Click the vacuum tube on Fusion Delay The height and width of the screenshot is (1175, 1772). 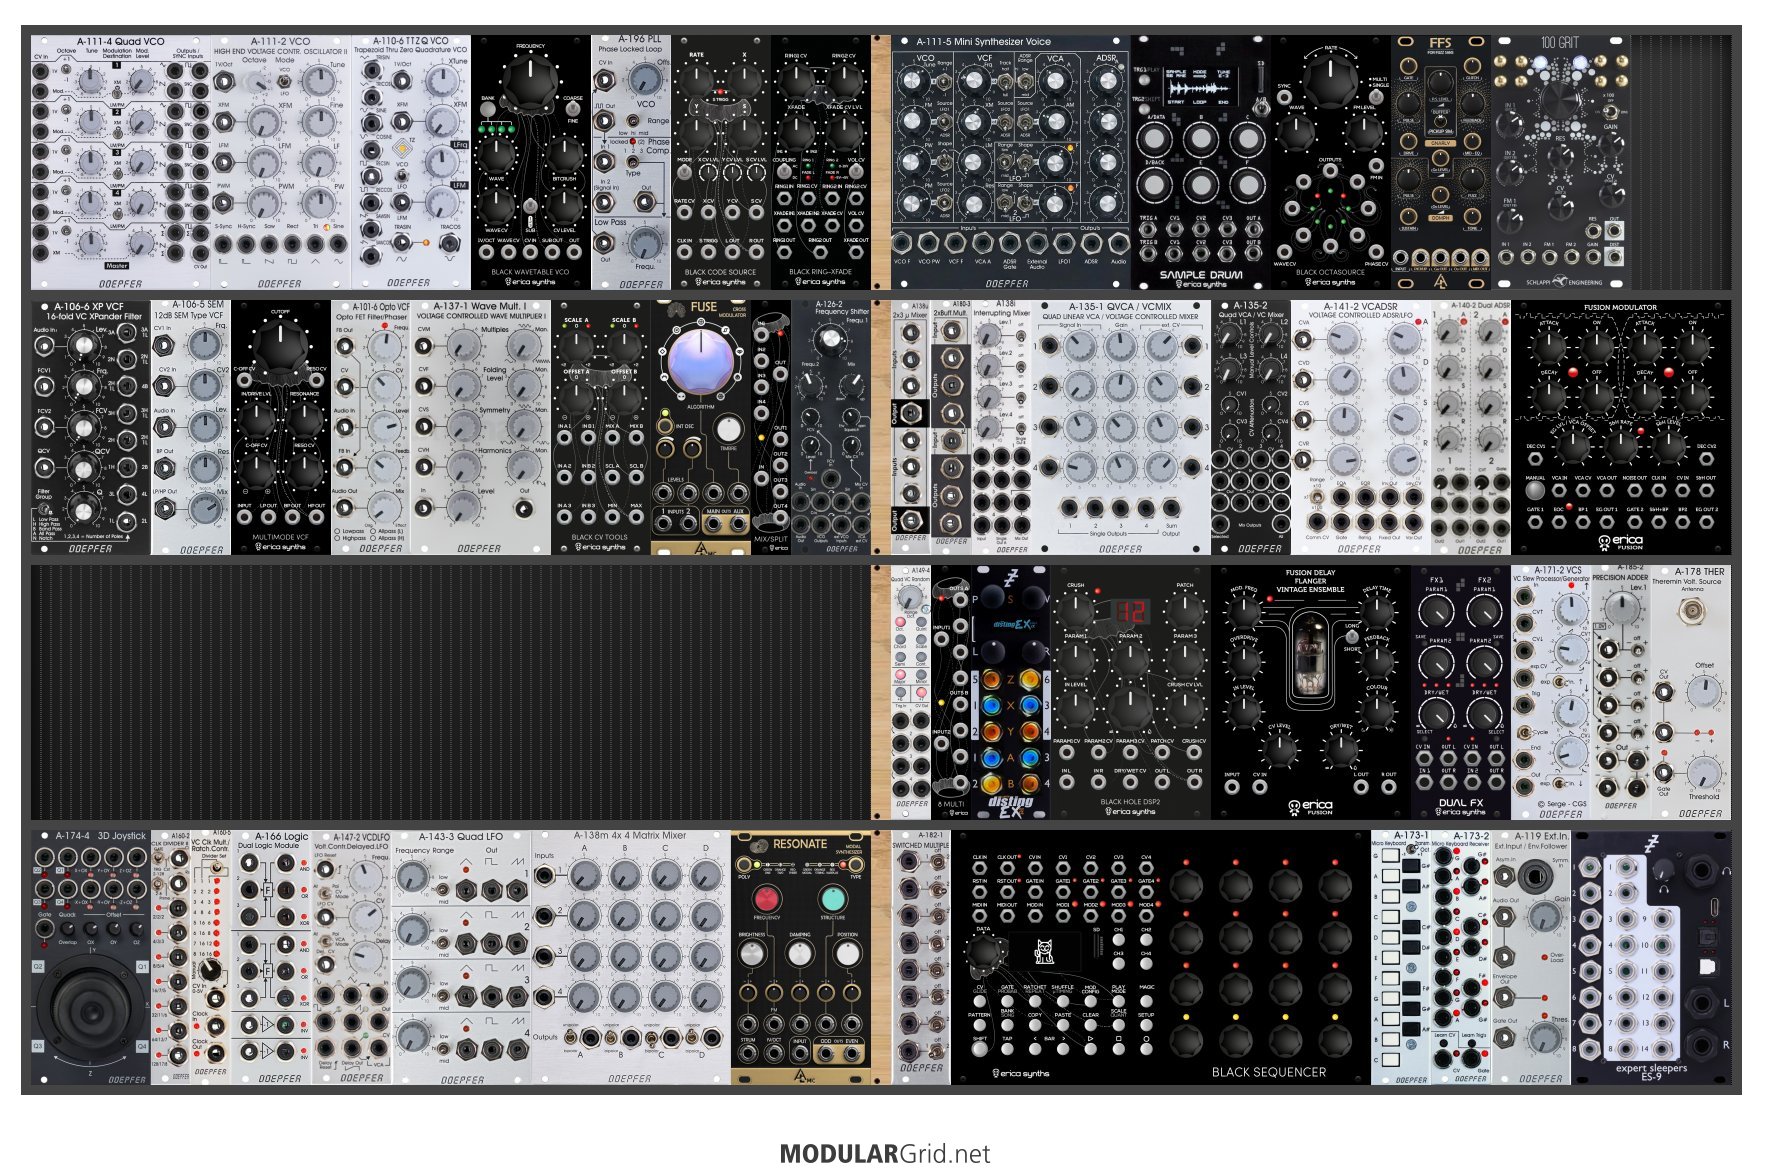click(x=1309, y=655)
